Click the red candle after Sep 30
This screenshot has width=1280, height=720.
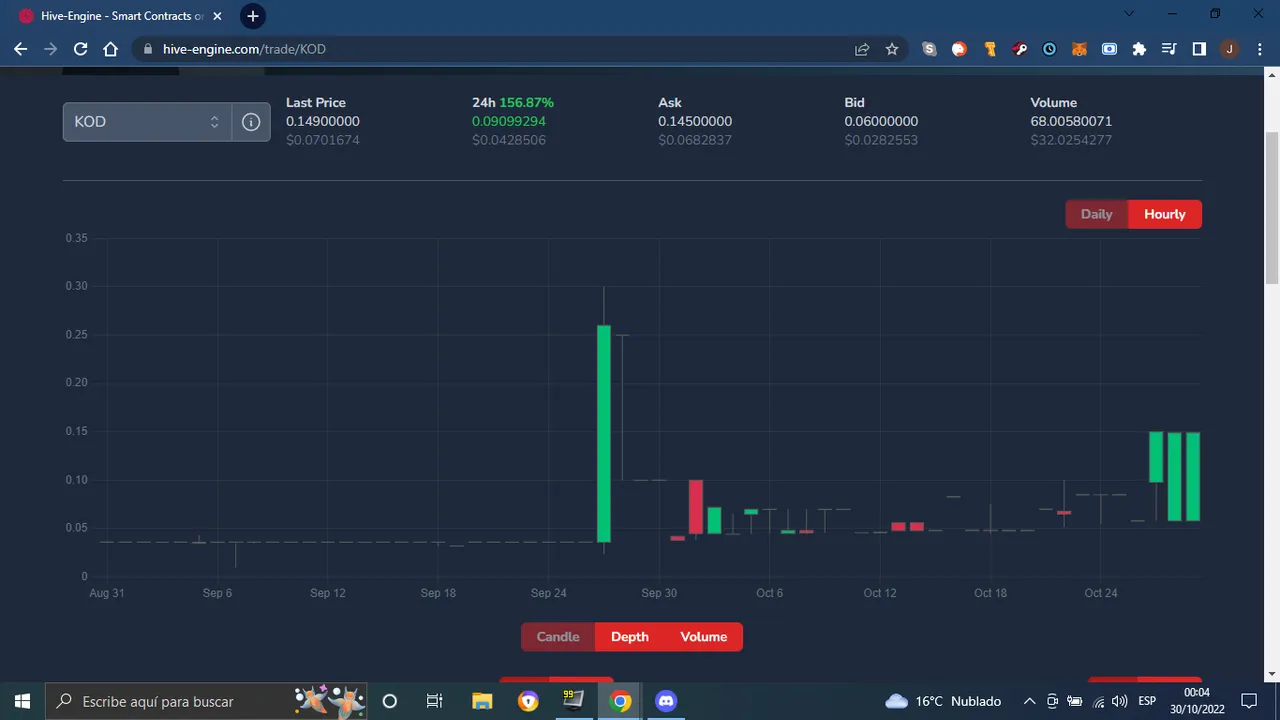tap(696, 507)
